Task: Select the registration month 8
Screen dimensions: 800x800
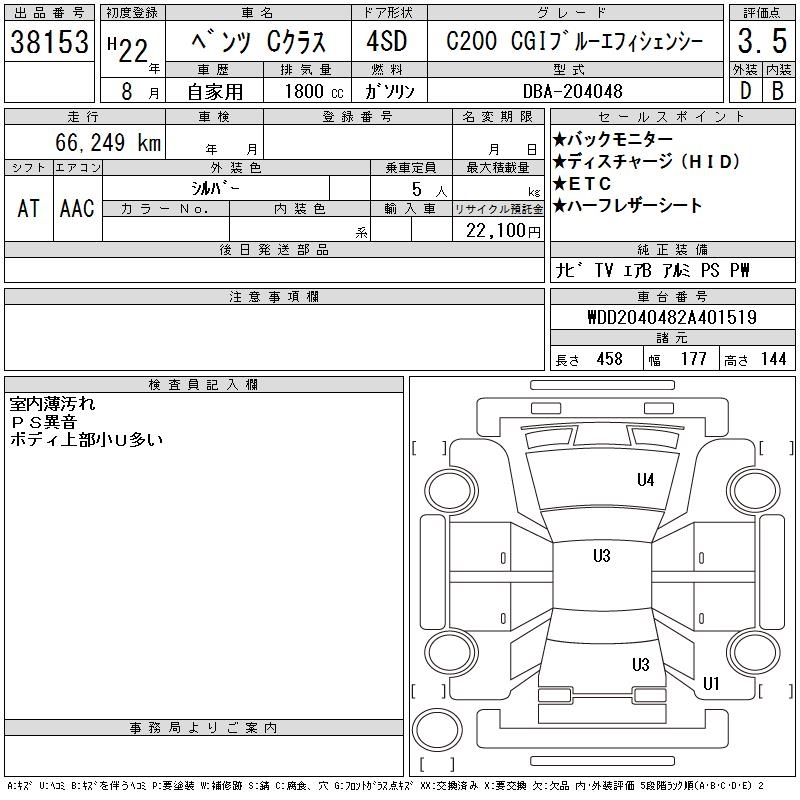Action: pos(127,91)
